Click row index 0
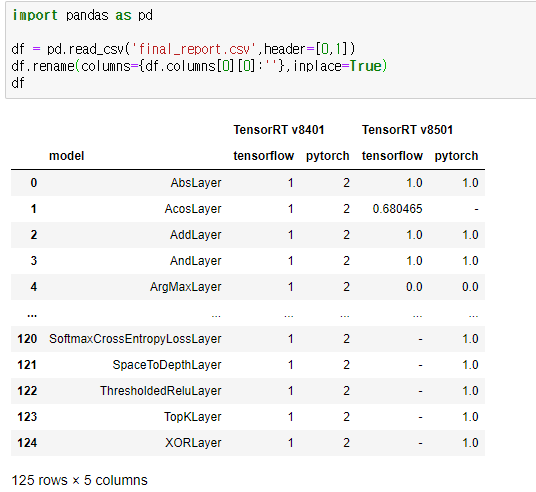 pyautogui.click(x=34, y=183)
